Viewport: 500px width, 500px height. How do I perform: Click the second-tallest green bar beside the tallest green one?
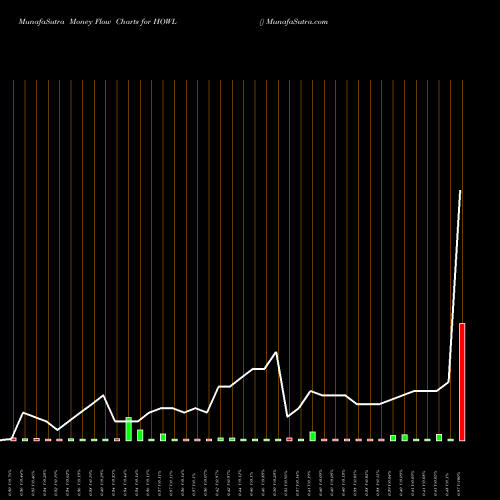click(140, 435)
